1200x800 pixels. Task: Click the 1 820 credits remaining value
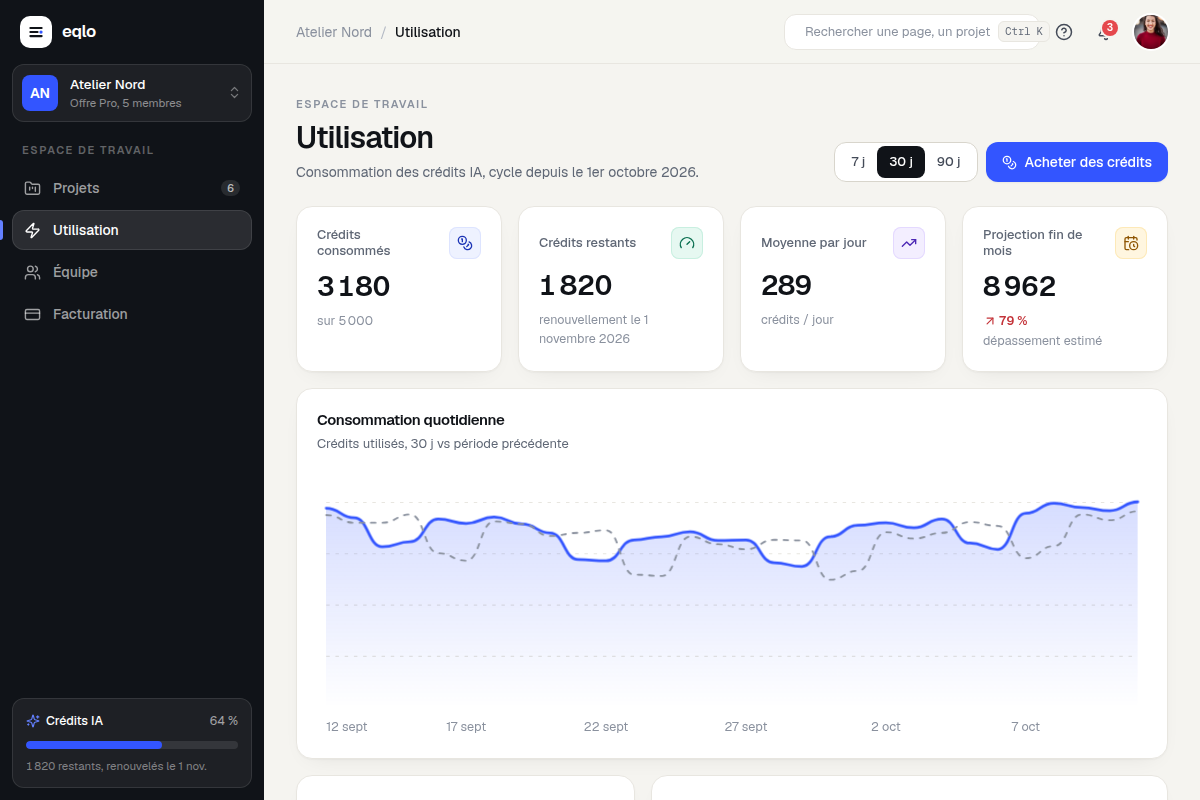click(x=575, y=286)
